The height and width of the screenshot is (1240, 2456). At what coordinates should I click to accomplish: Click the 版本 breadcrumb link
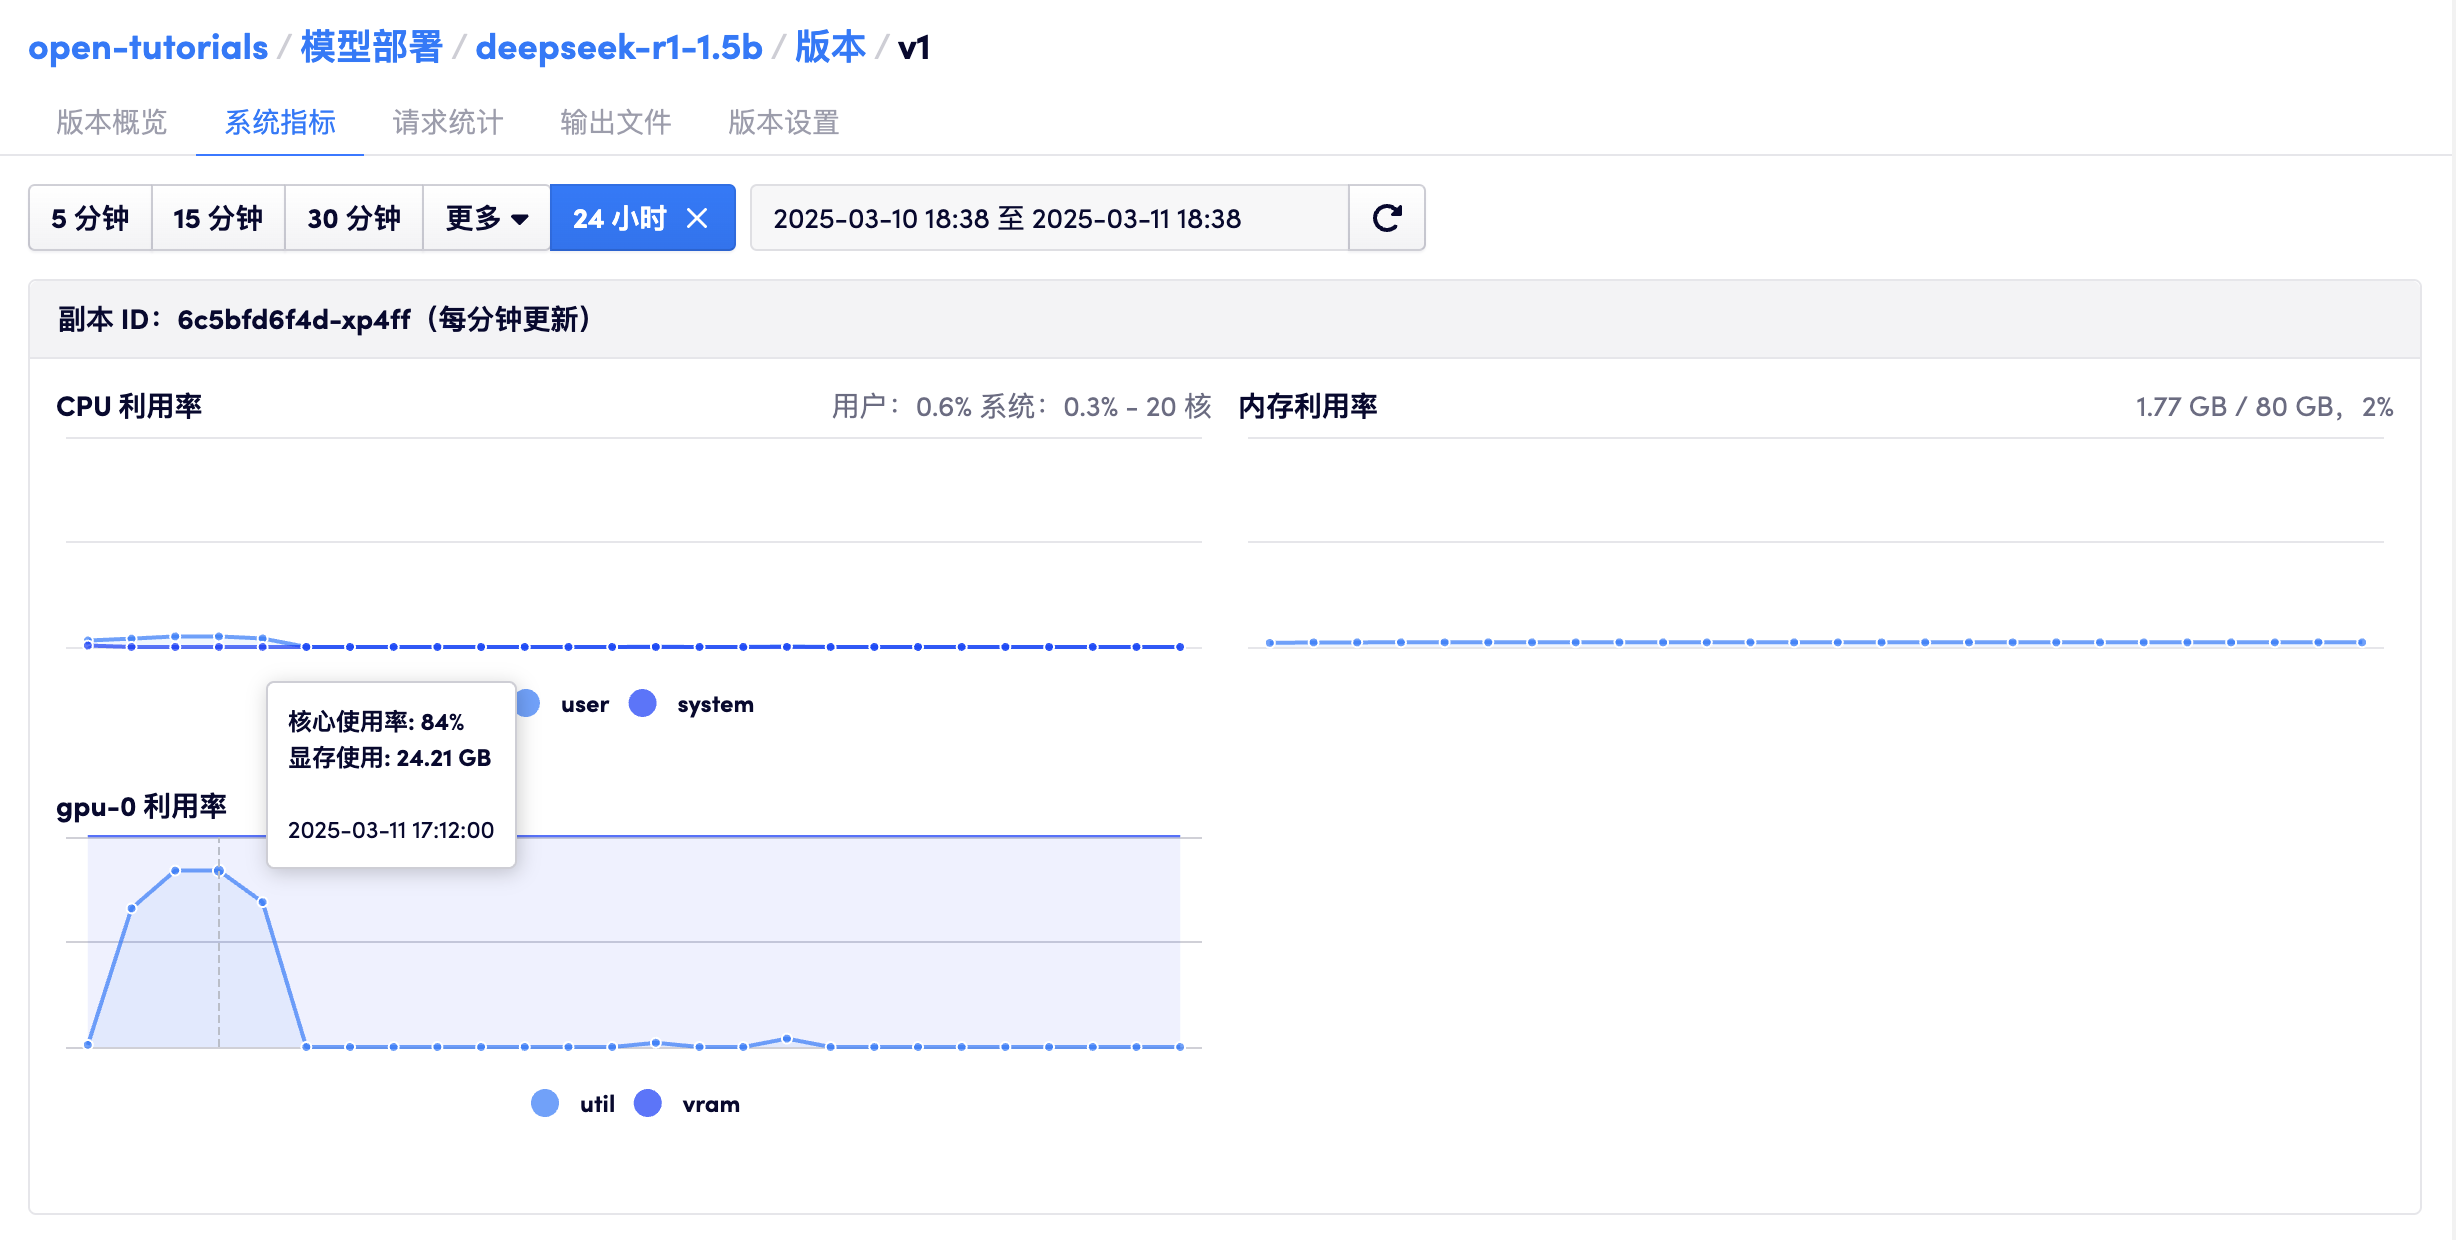pos(832,46)
